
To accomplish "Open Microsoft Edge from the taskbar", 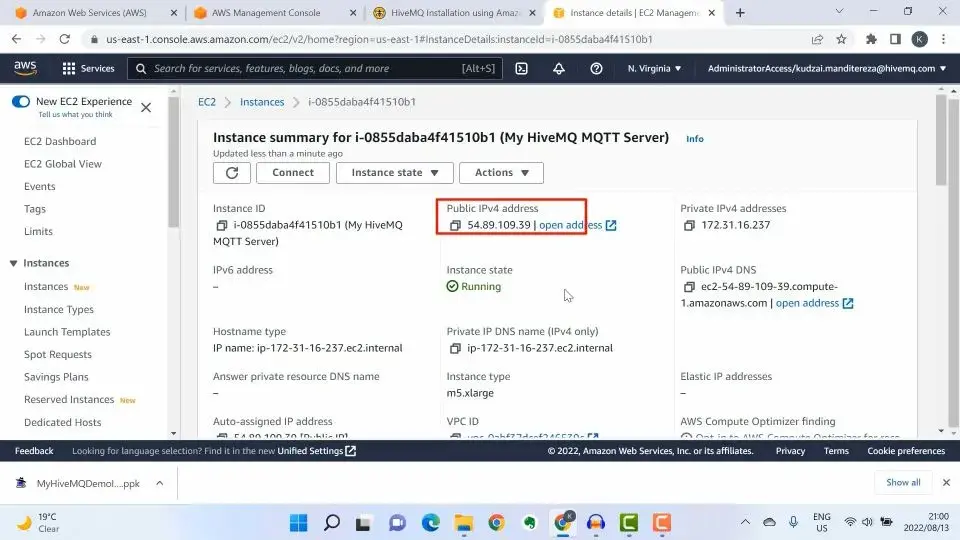I will click(x=430, y=523).
